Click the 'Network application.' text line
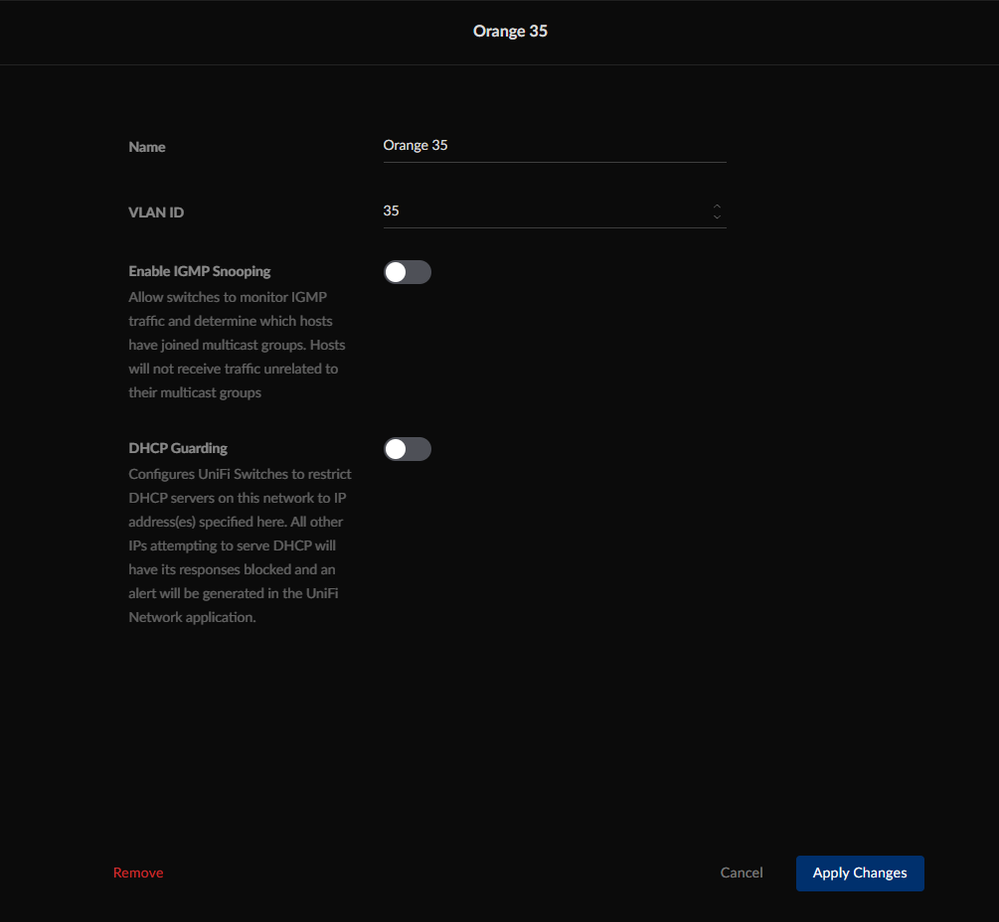 (x=192, y=618)
